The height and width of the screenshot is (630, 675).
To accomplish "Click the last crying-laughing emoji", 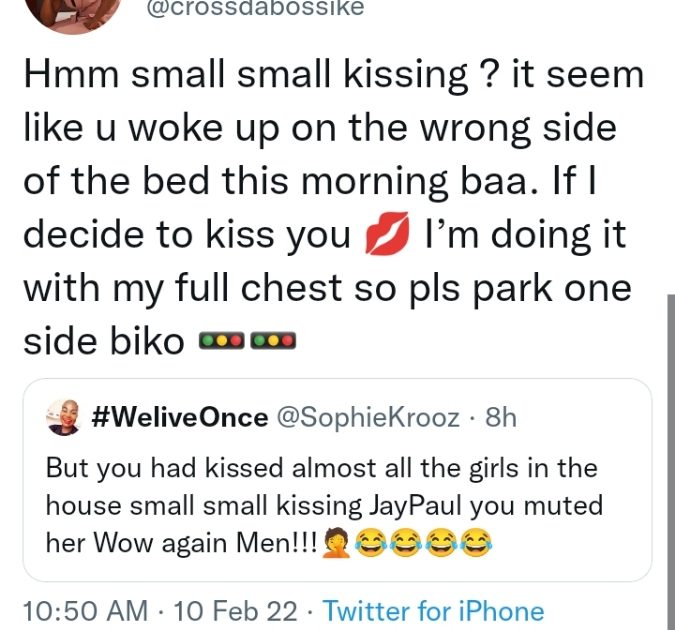I will pyautogui.click(x=475, y=543).
